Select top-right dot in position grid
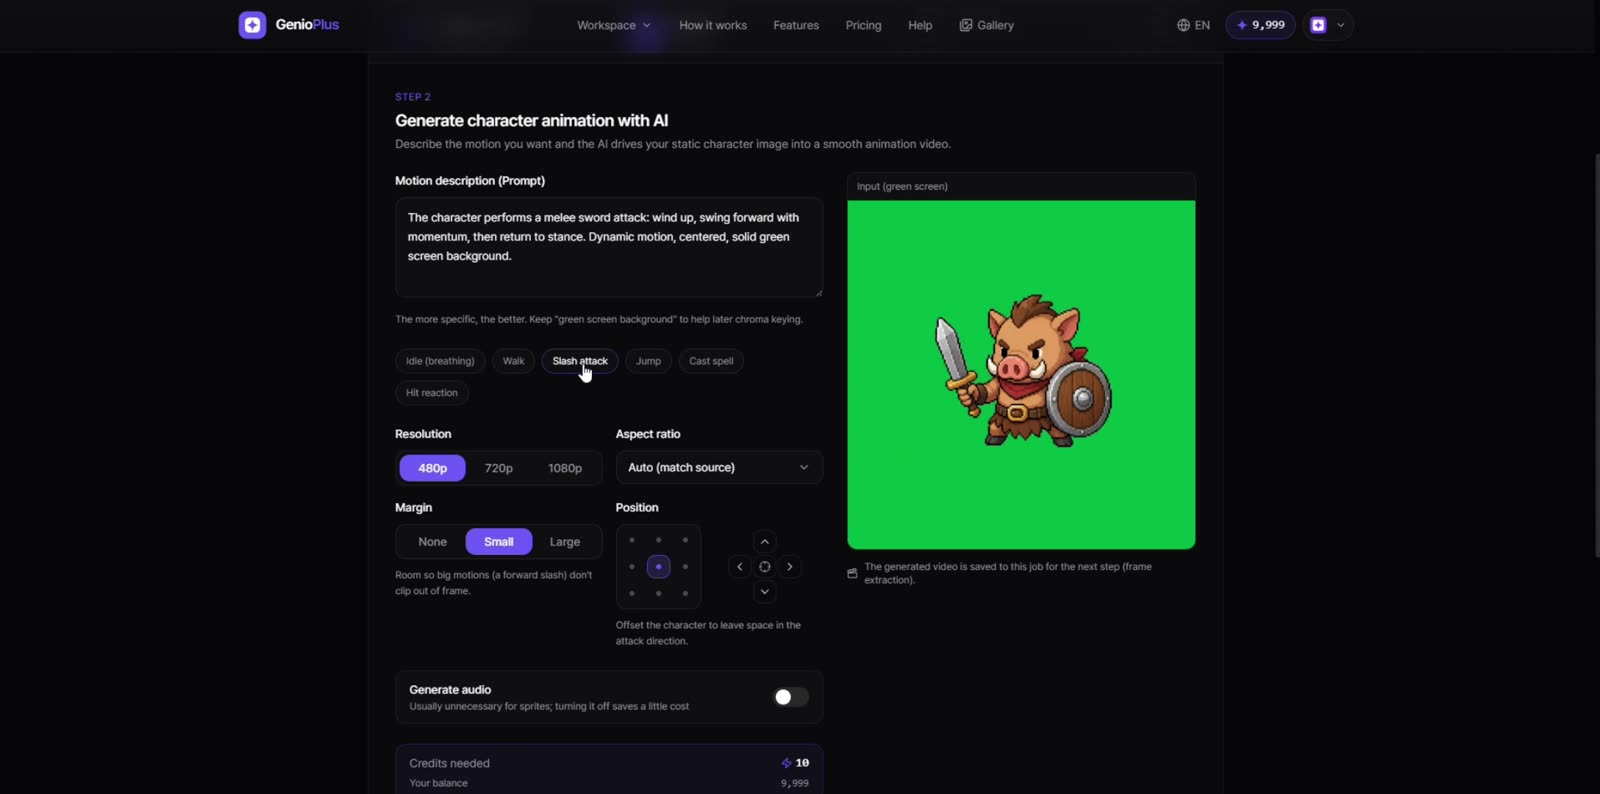The image size is (1600, 794). point(685,540)
